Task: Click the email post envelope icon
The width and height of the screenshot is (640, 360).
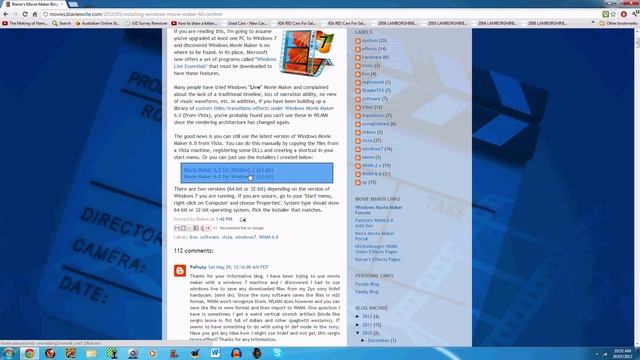Action: point(243,220)
